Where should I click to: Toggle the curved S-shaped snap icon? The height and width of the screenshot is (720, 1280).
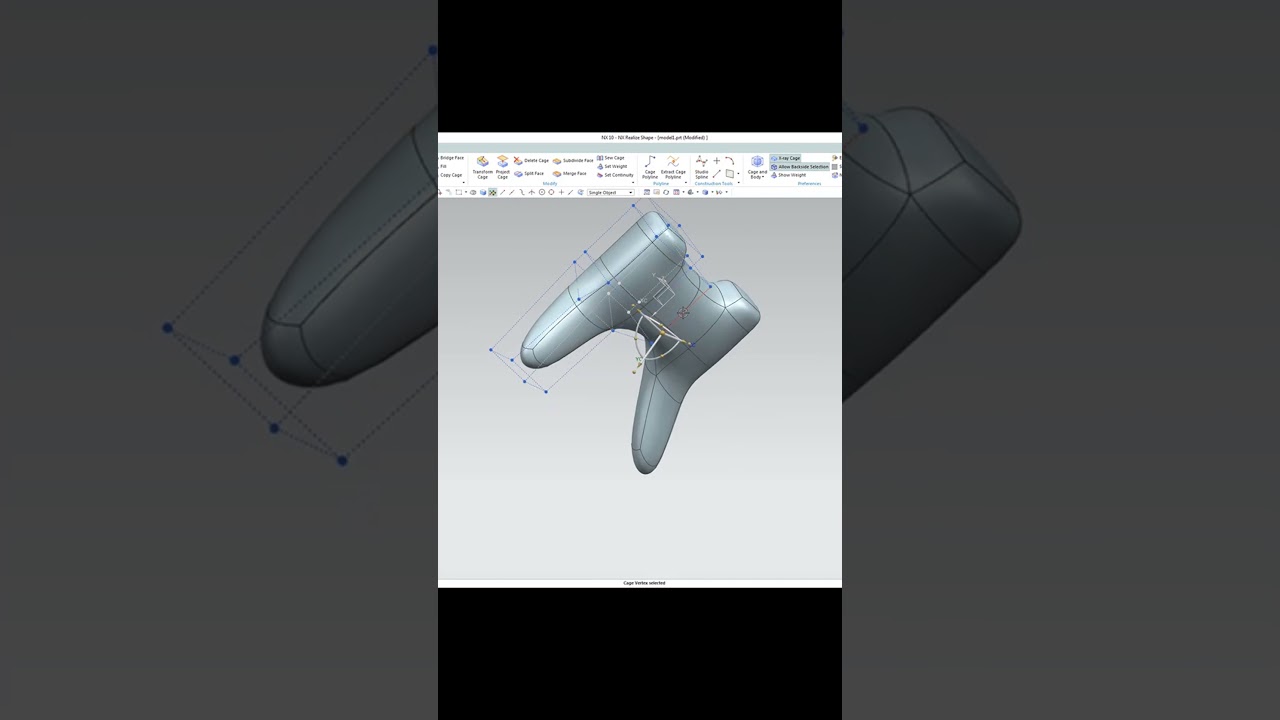click(x=522, y=192)
